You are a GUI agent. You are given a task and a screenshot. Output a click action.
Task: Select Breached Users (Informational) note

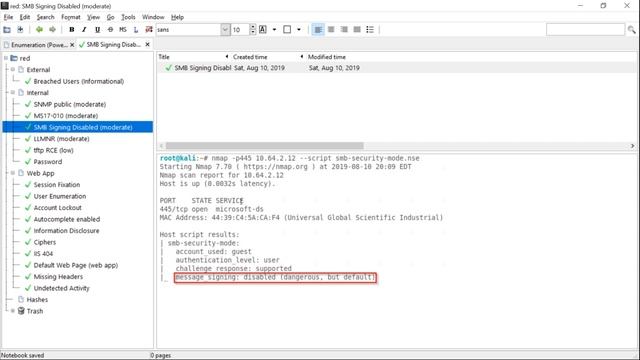tap(79, 81)
